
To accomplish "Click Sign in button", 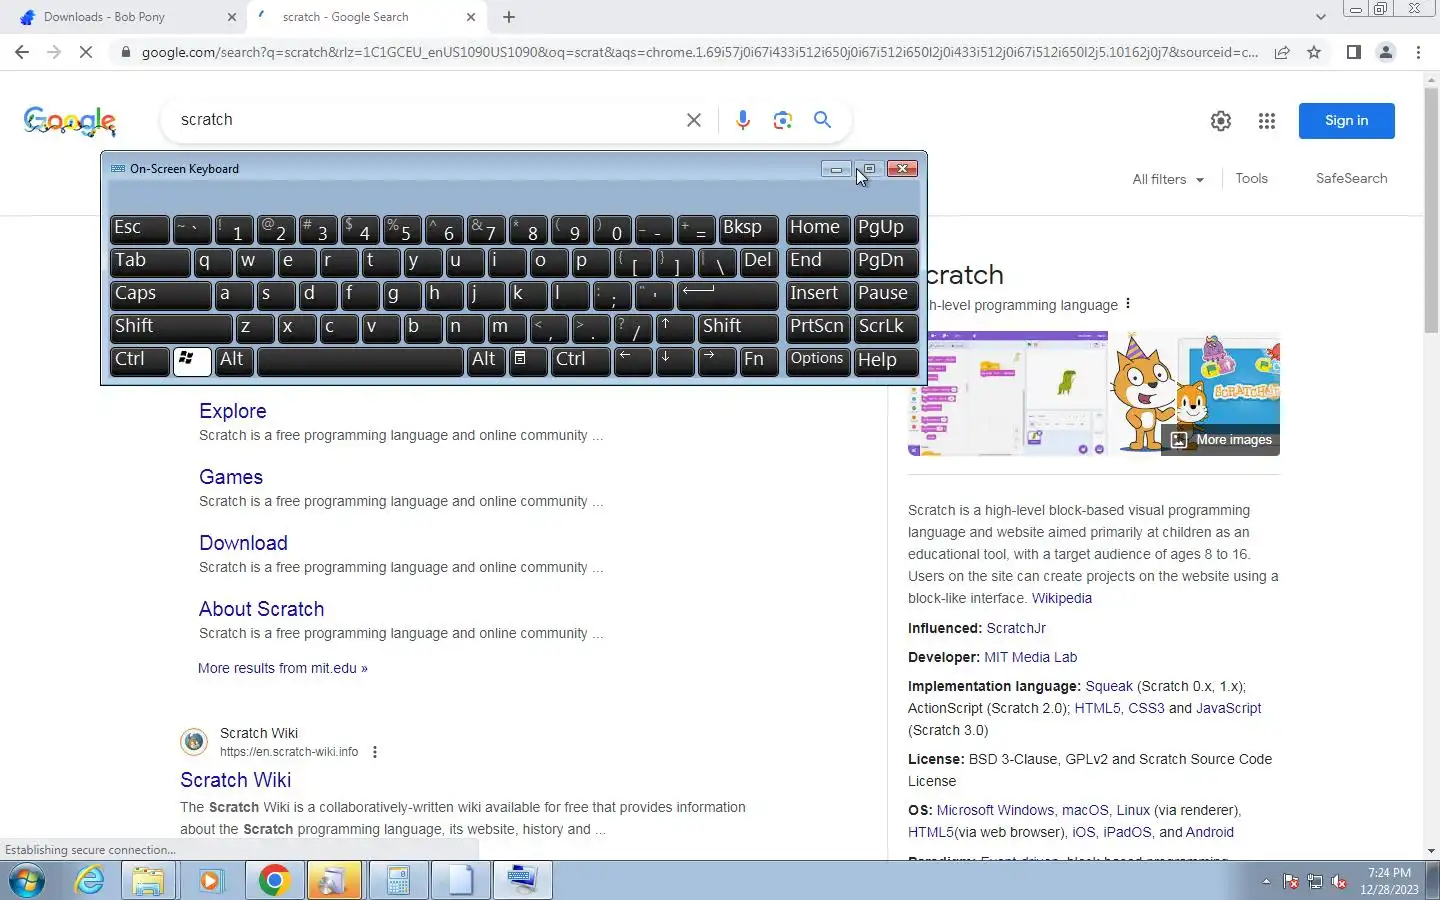I will pos(1346,120).
